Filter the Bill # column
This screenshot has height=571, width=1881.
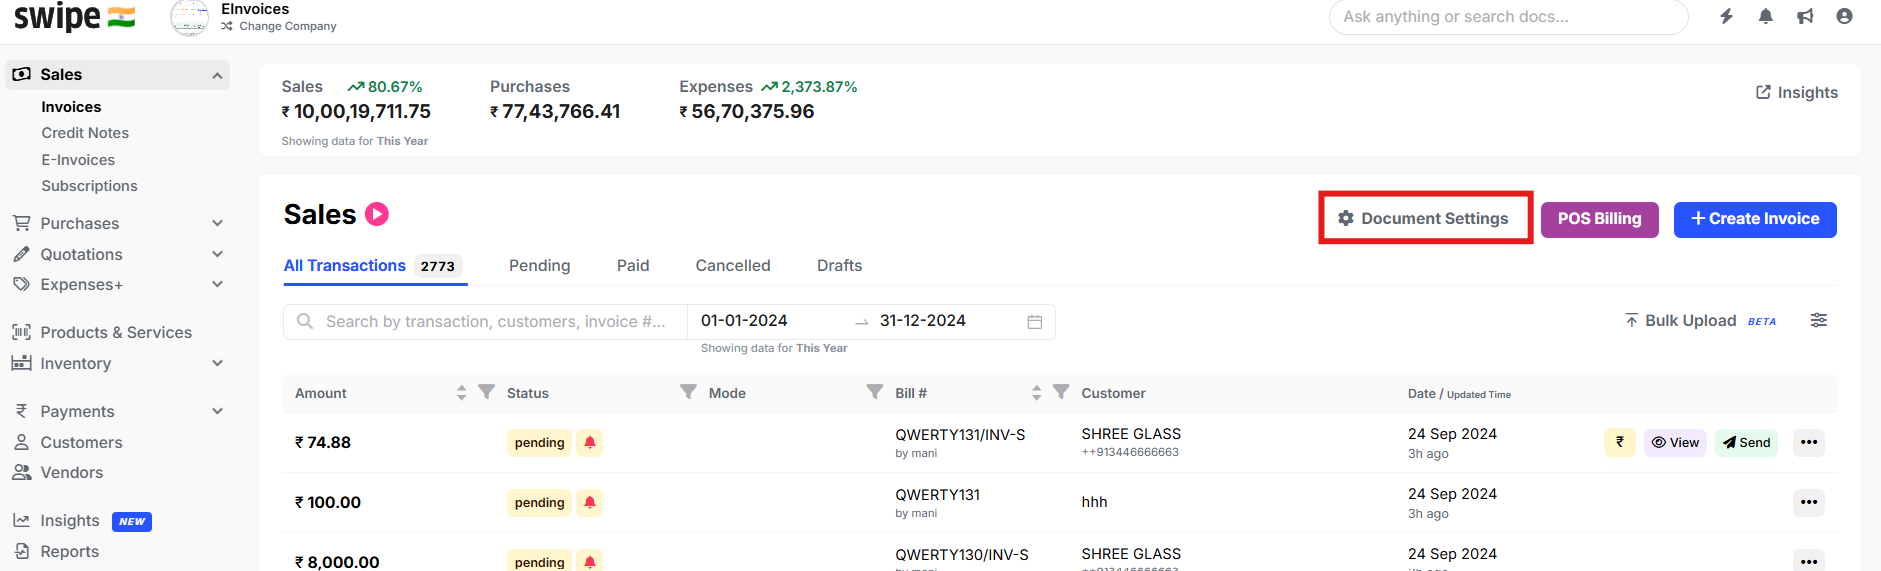point(1061,392)
